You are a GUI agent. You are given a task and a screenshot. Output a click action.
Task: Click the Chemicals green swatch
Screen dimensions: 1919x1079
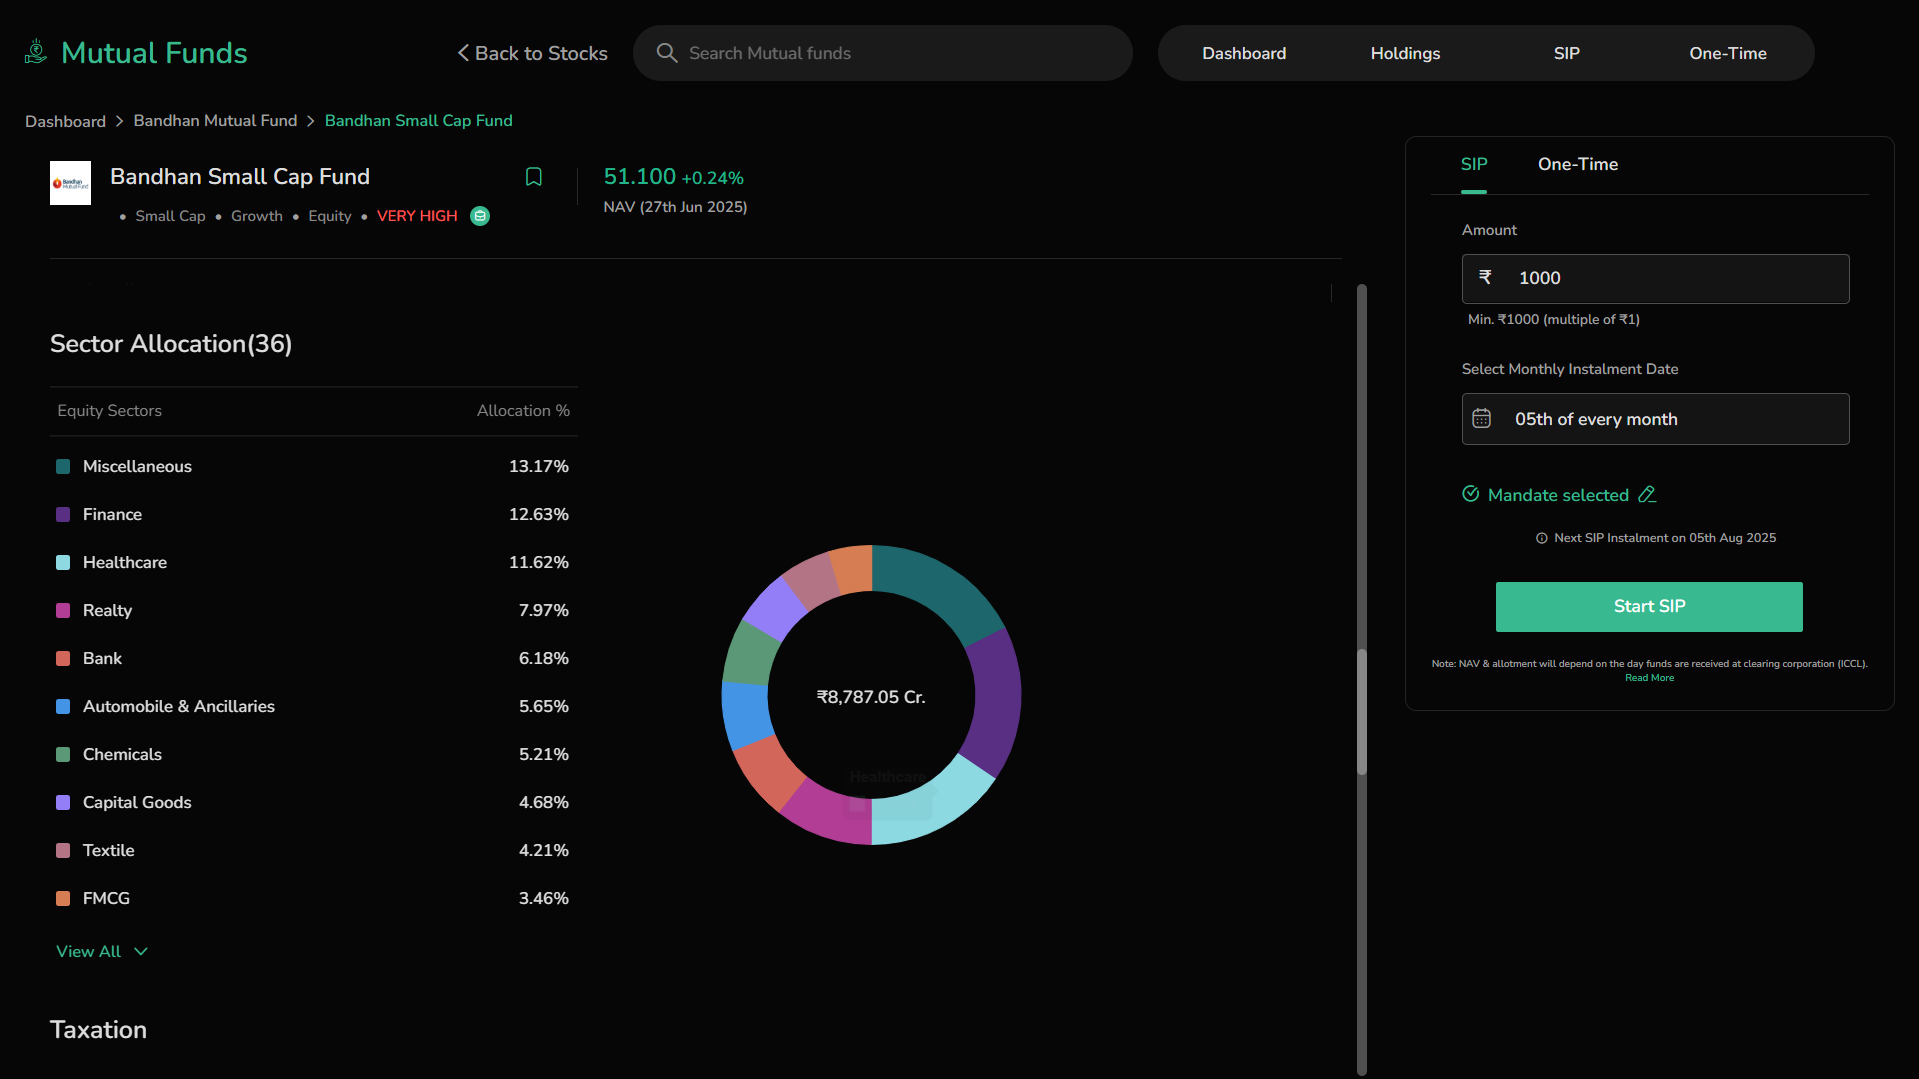(63, 755)
